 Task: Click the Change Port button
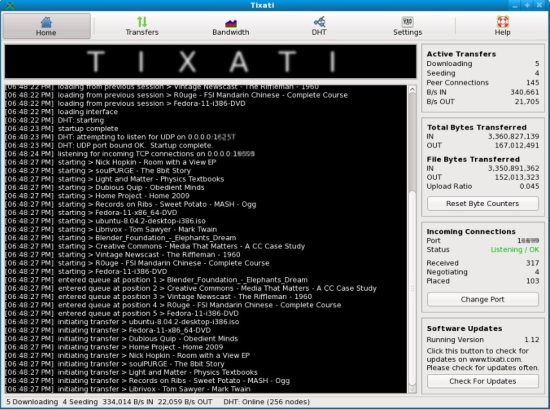pos(482,300)
